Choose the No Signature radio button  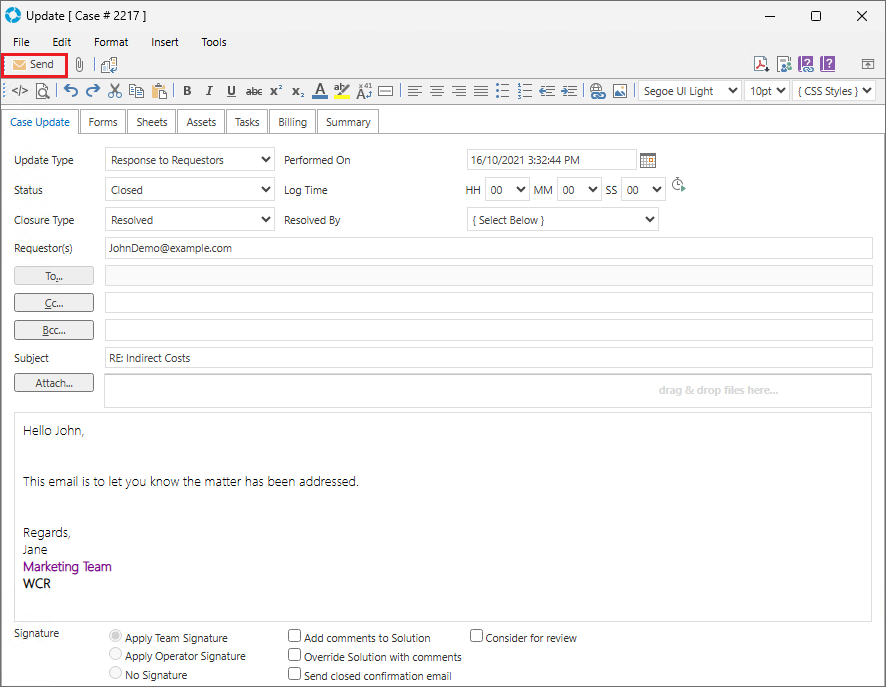(115, 673)
